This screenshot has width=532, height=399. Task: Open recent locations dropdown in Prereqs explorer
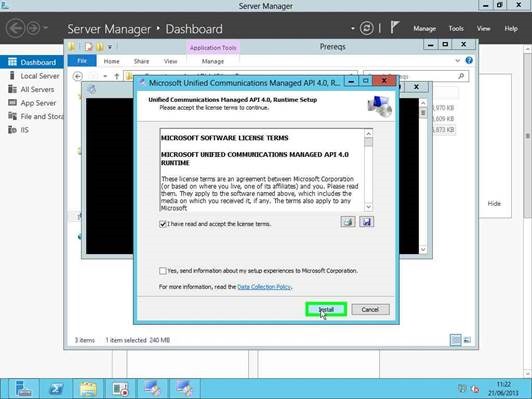pyautogui.click(x=106, y=76)
